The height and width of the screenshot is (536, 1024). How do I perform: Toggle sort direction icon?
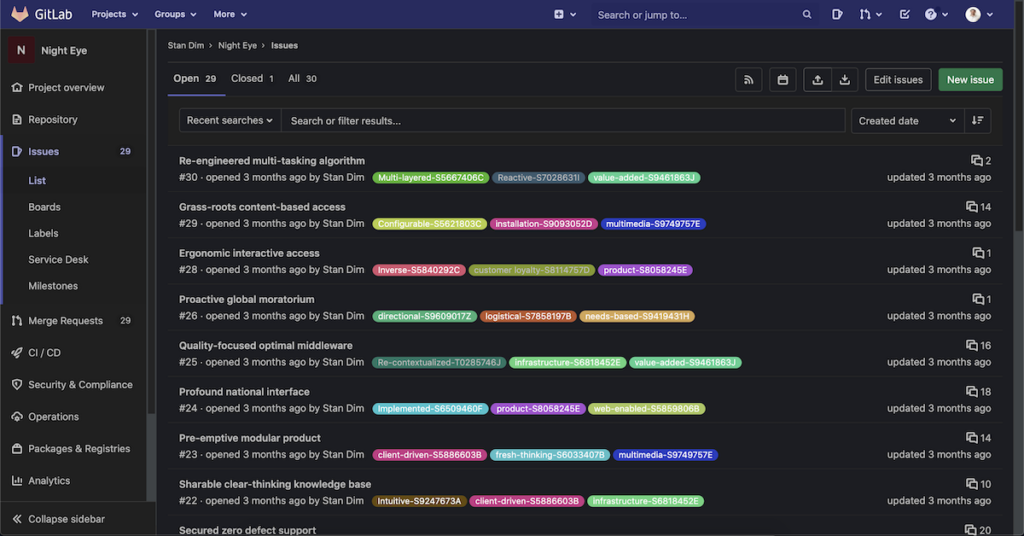click(x=978, y=121)
